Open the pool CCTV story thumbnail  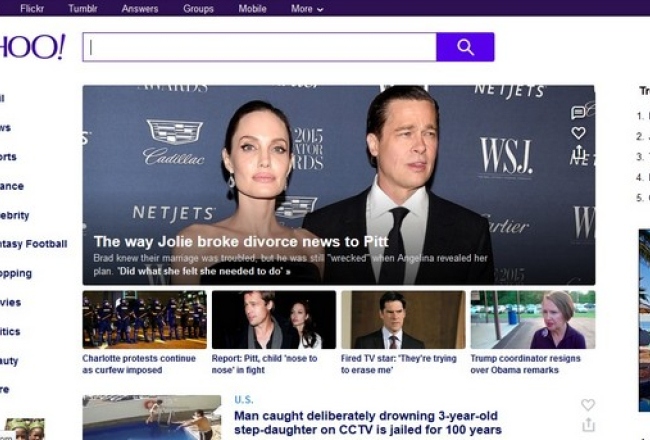(152, 417)
